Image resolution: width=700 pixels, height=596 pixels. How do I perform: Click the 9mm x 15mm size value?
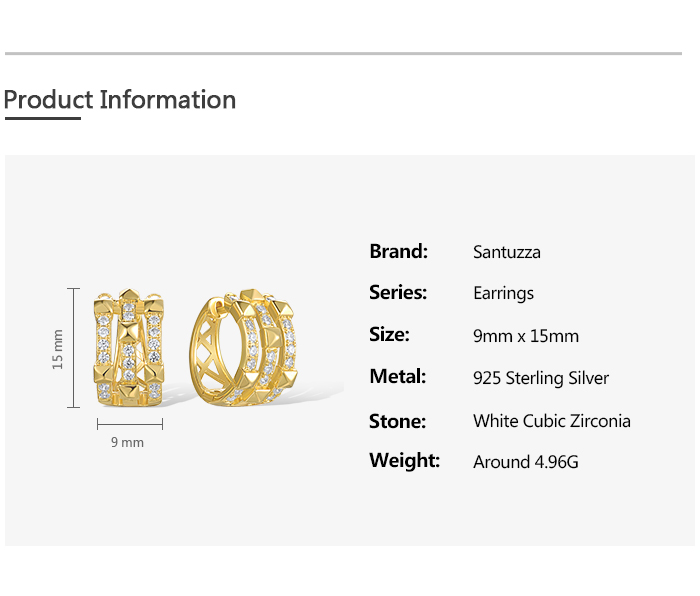(526, 336)
